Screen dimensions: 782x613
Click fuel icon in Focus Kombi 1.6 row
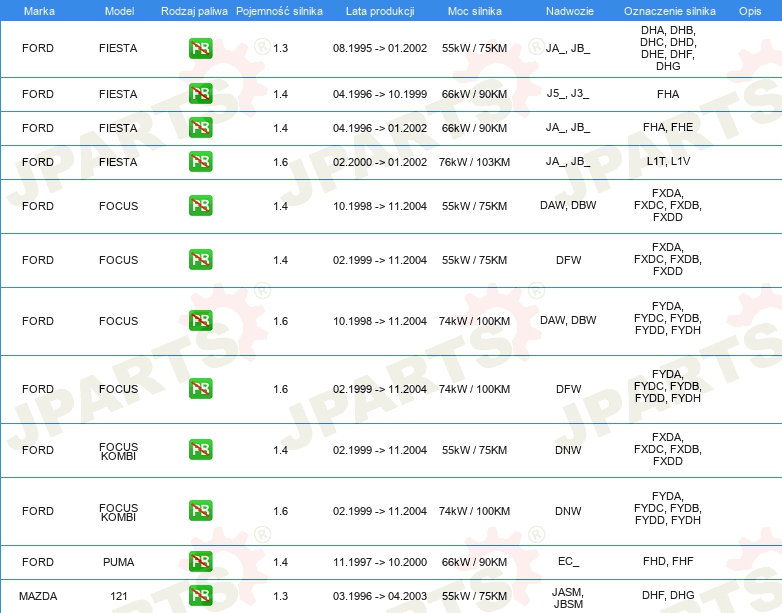tap(200, 510)
